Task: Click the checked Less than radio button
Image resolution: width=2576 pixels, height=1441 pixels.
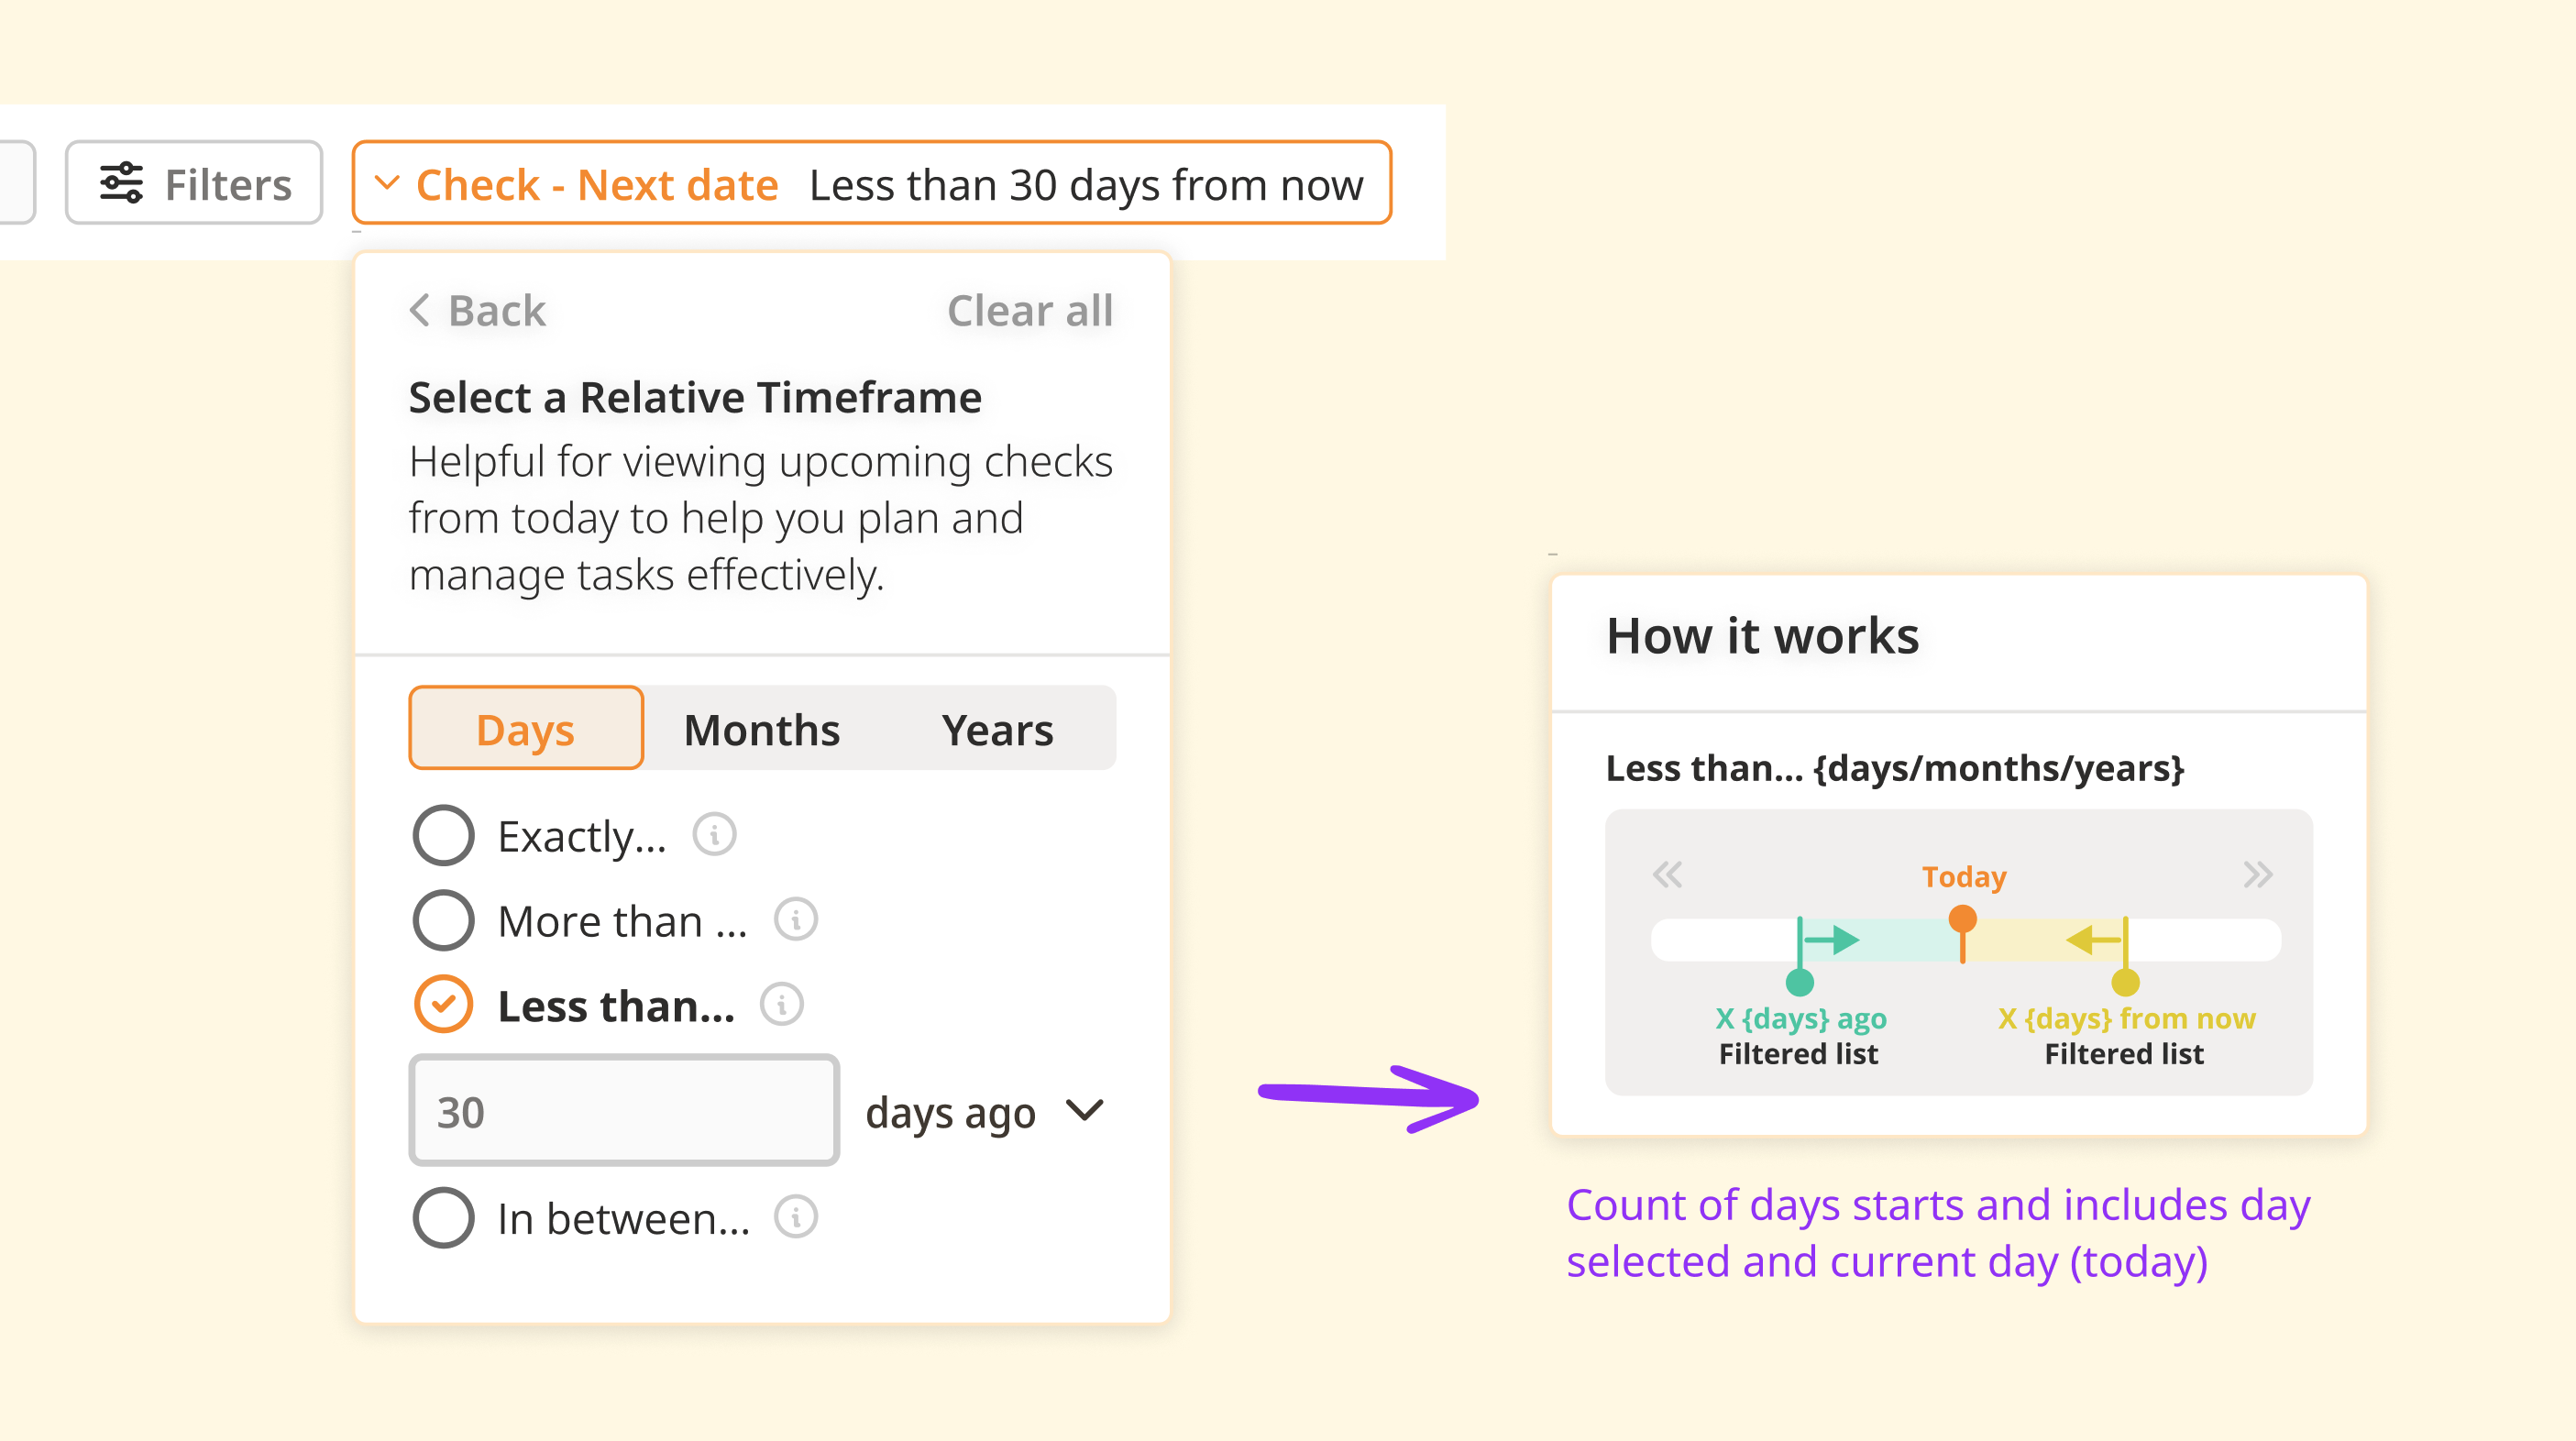Action: (x=443, y=1004)
